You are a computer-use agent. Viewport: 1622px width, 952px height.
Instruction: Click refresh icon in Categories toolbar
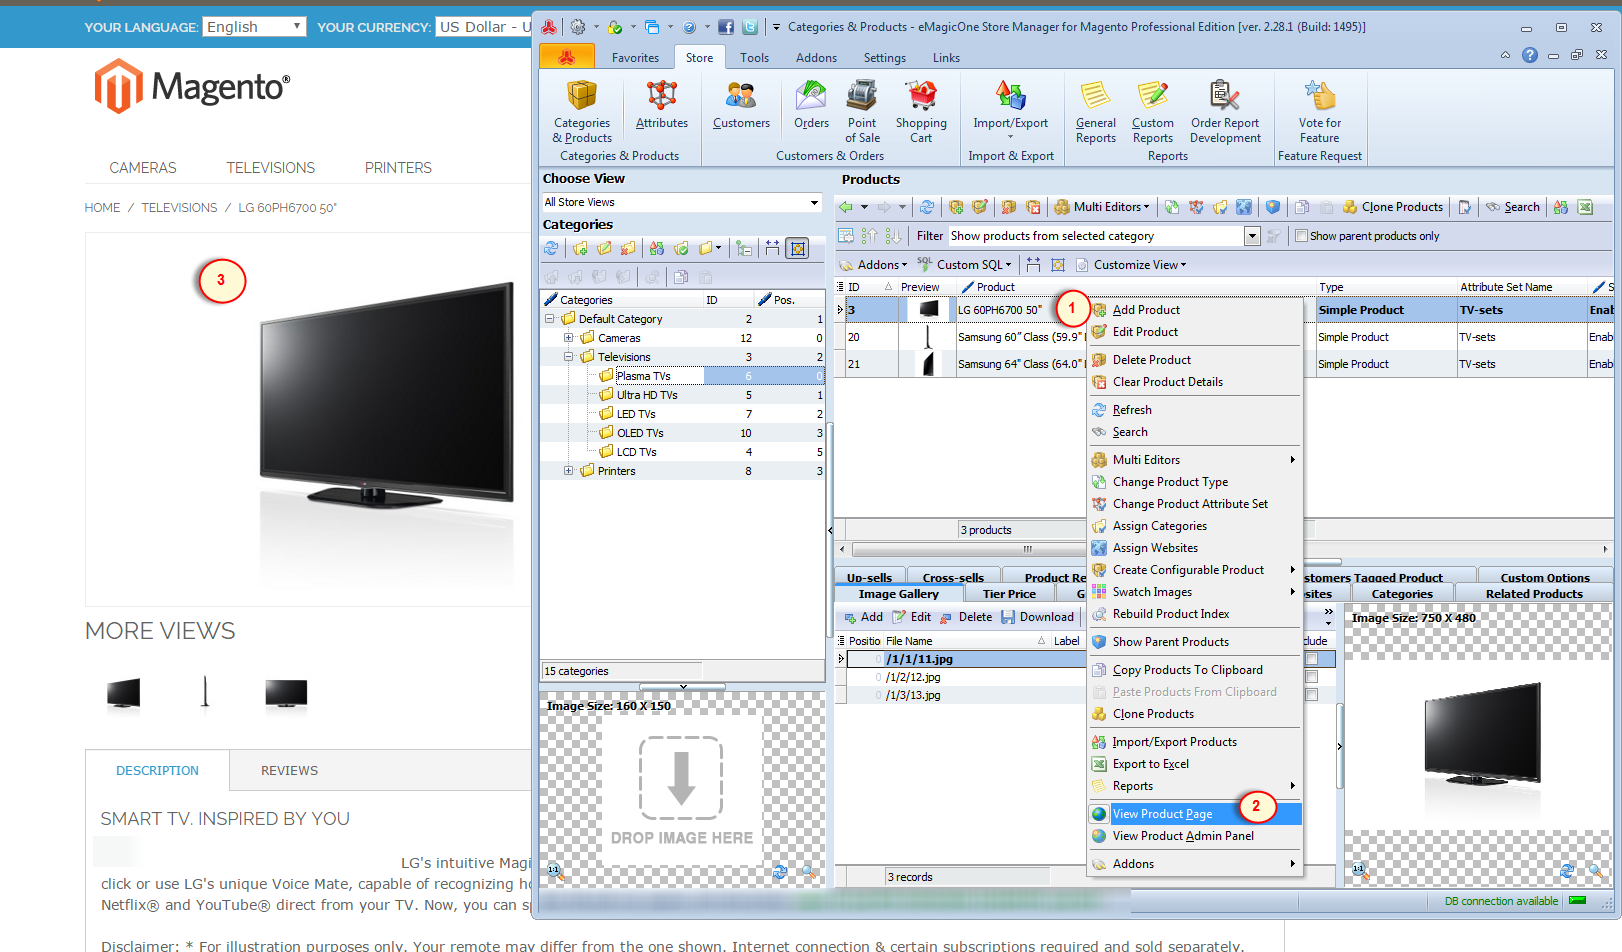551,248
